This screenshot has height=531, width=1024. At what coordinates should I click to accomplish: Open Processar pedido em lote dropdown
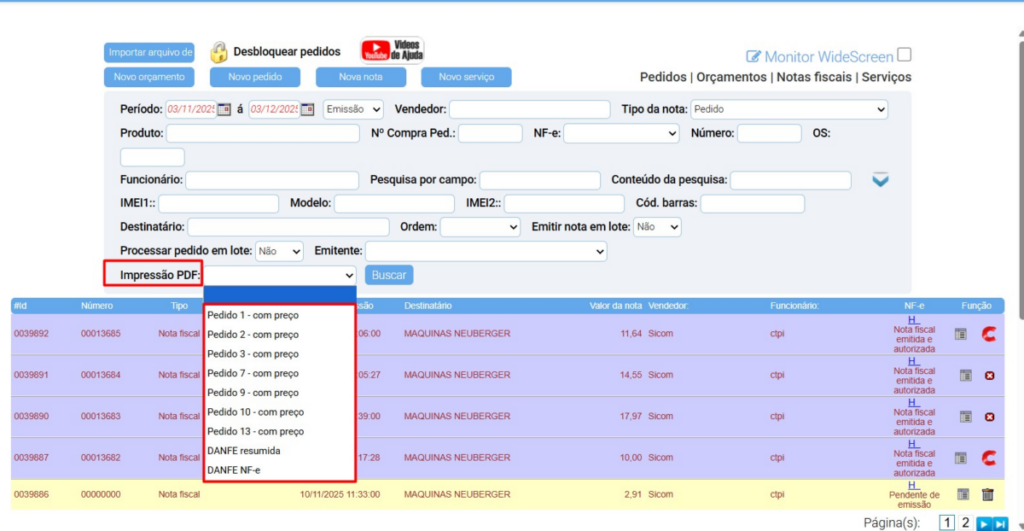tap(279, 251)
